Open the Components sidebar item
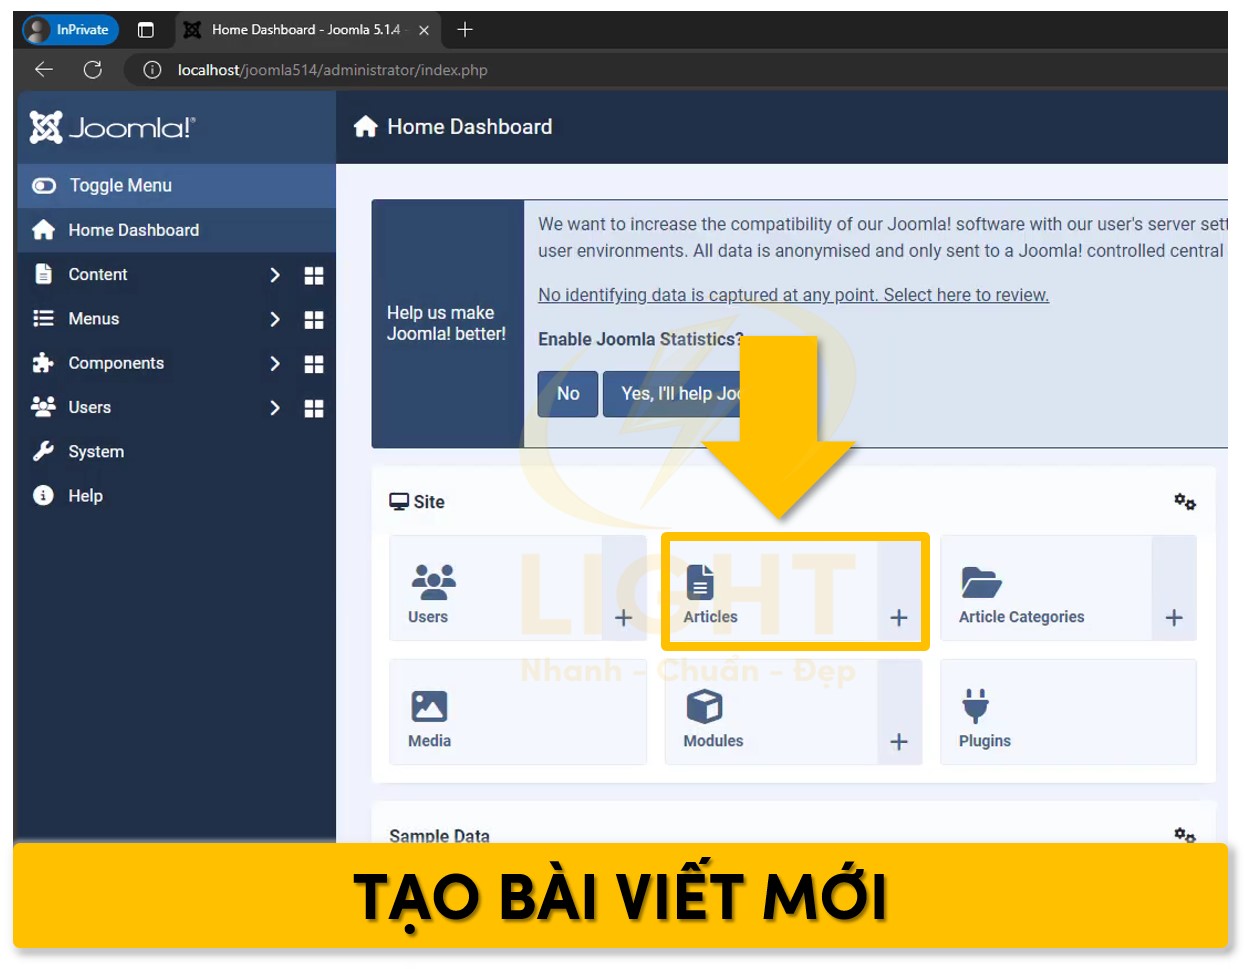1246x969 pixels. pos(116,363)
